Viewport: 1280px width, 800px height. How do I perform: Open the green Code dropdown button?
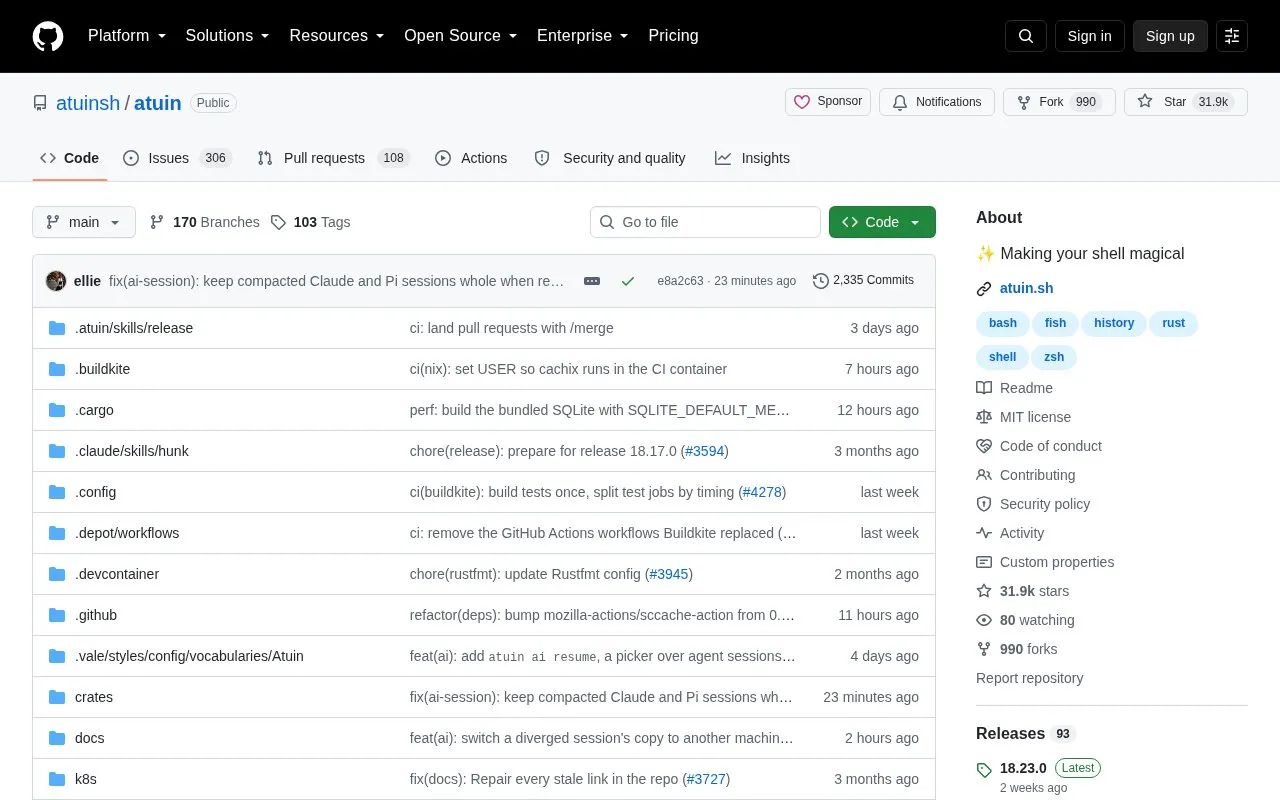click(882, 222)
